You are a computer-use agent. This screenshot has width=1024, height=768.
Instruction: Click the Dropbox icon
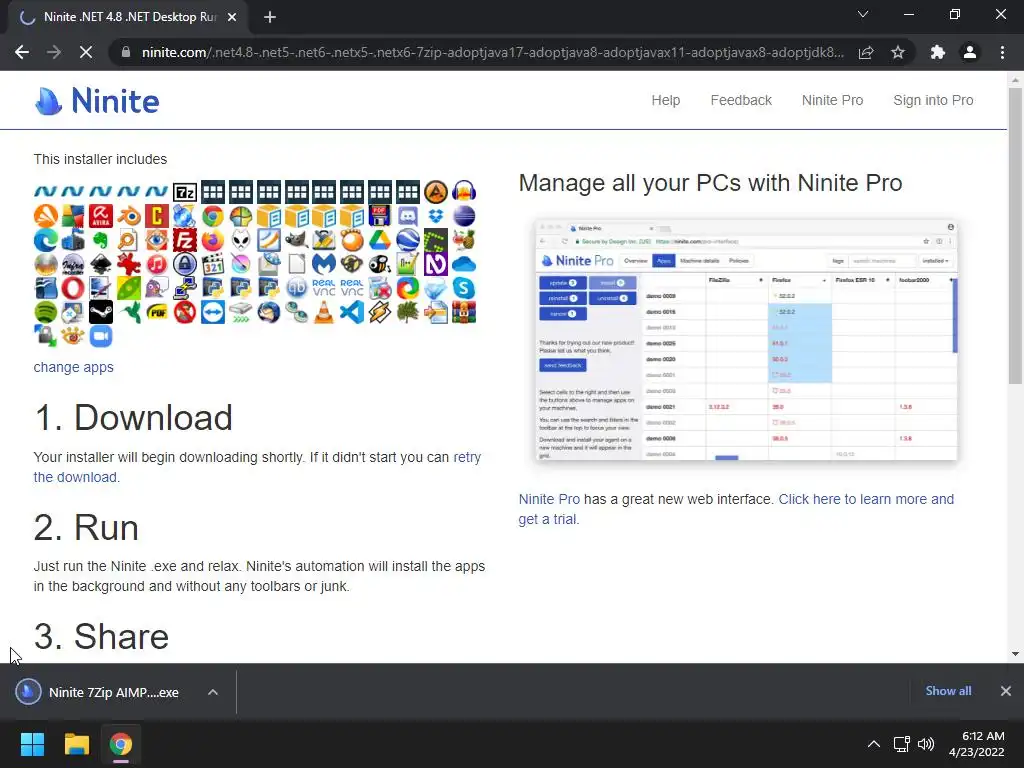pos(436,216)
